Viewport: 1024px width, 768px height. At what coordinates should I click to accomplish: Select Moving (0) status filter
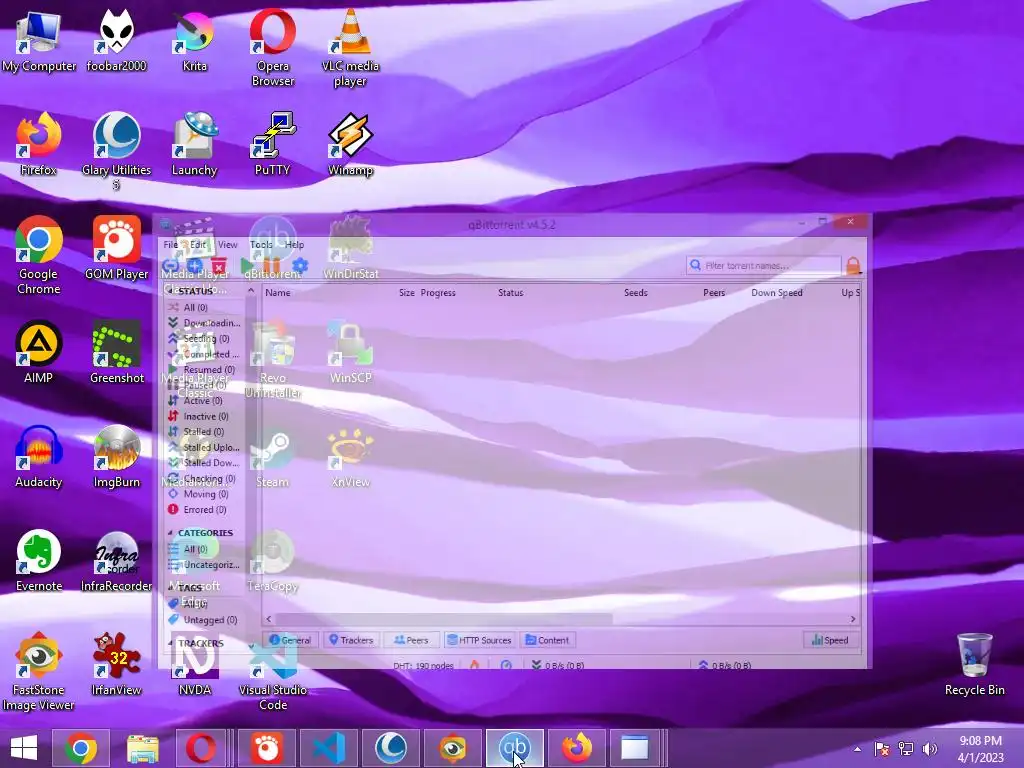pos(204,494)
